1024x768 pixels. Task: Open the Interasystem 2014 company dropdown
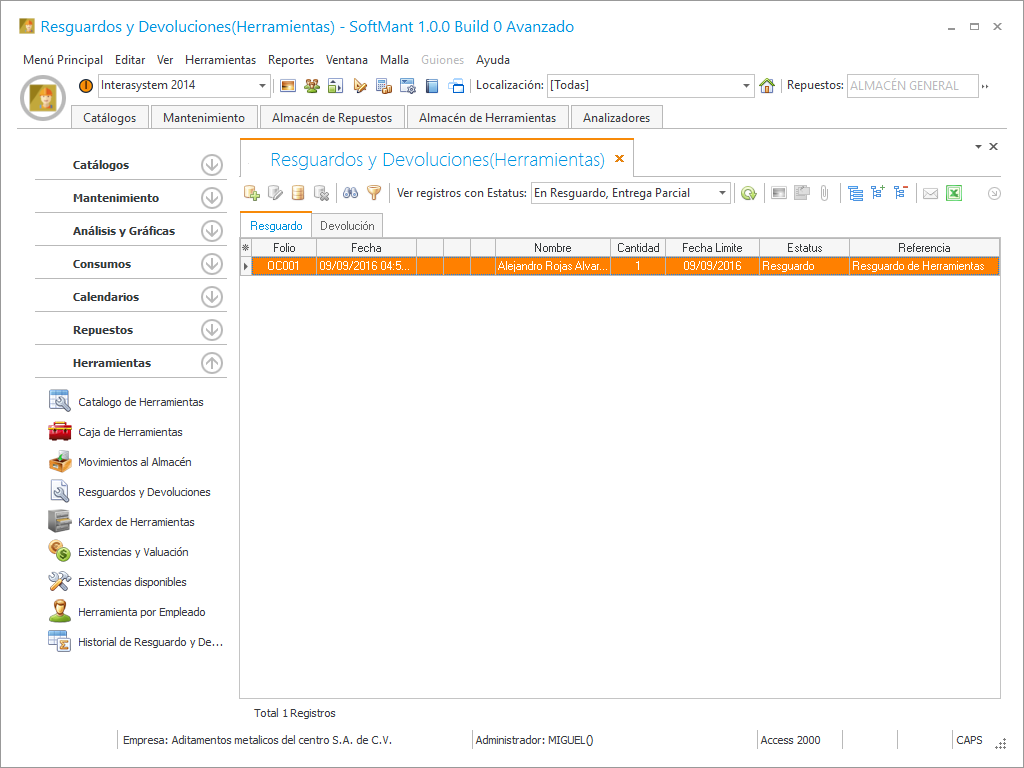(x=263, y=86)
